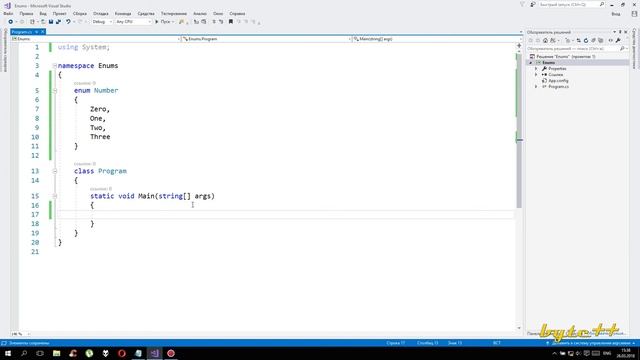Open the Окно menu
Screen dimensions: 640x360
[x=218, y=13]
